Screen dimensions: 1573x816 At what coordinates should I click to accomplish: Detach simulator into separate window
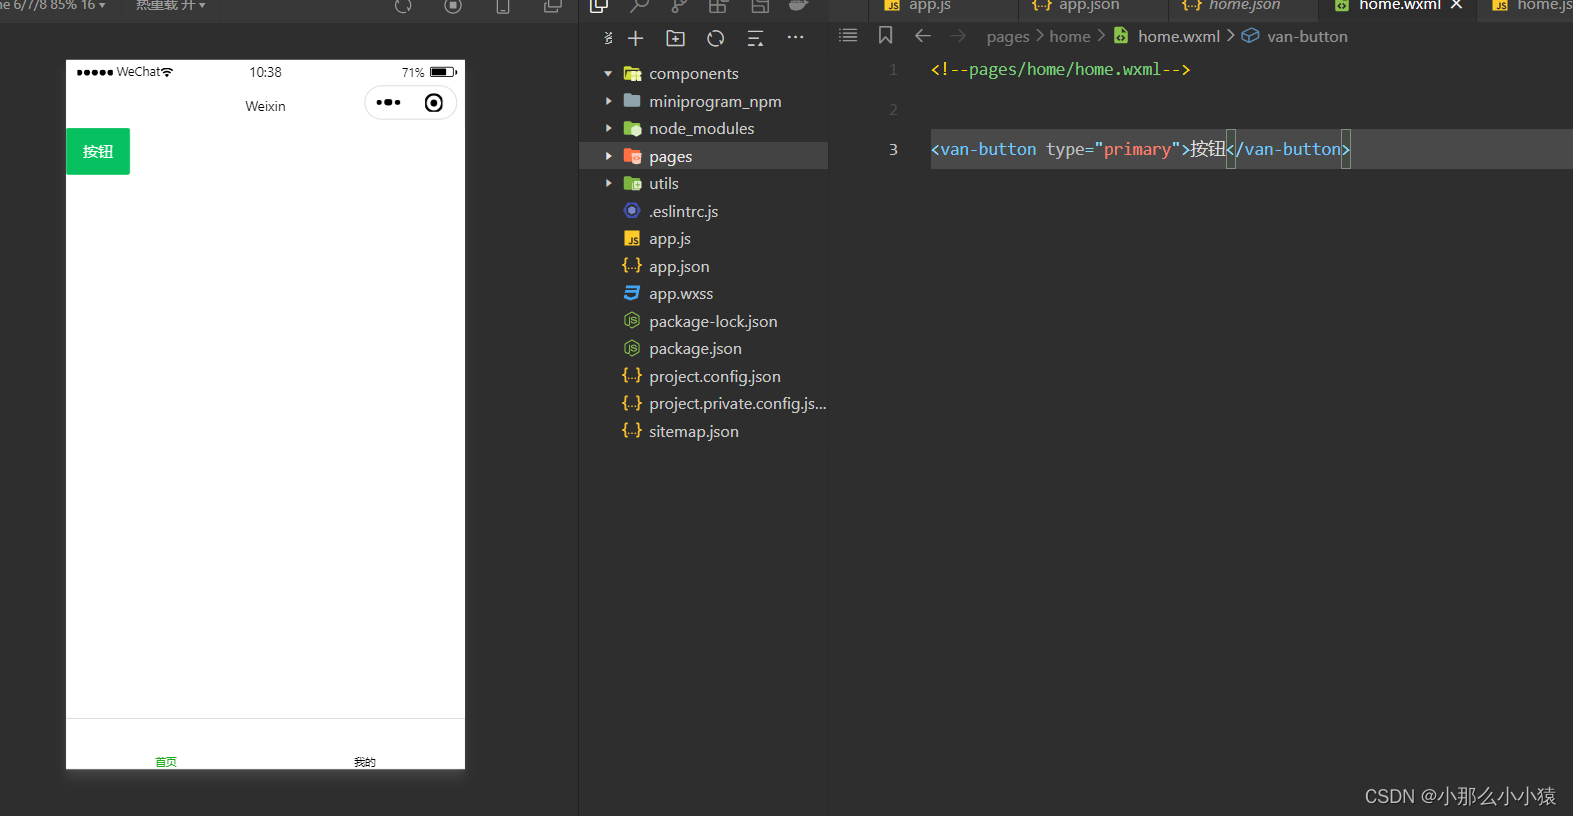click(x=552, y=6)
